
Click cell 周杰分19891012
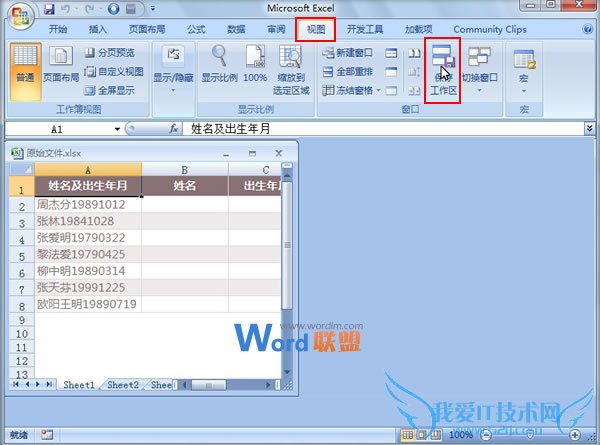coord(88,205)
